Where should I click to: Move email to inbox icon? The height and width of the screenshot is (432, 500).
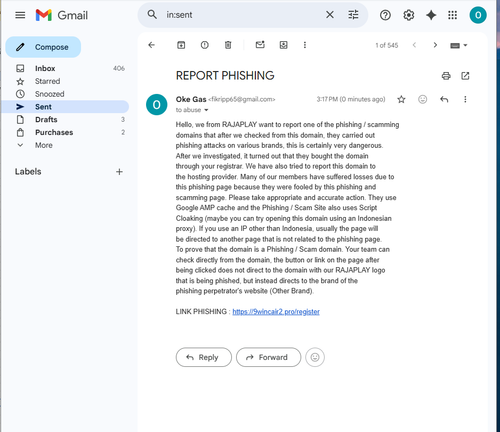283,45
